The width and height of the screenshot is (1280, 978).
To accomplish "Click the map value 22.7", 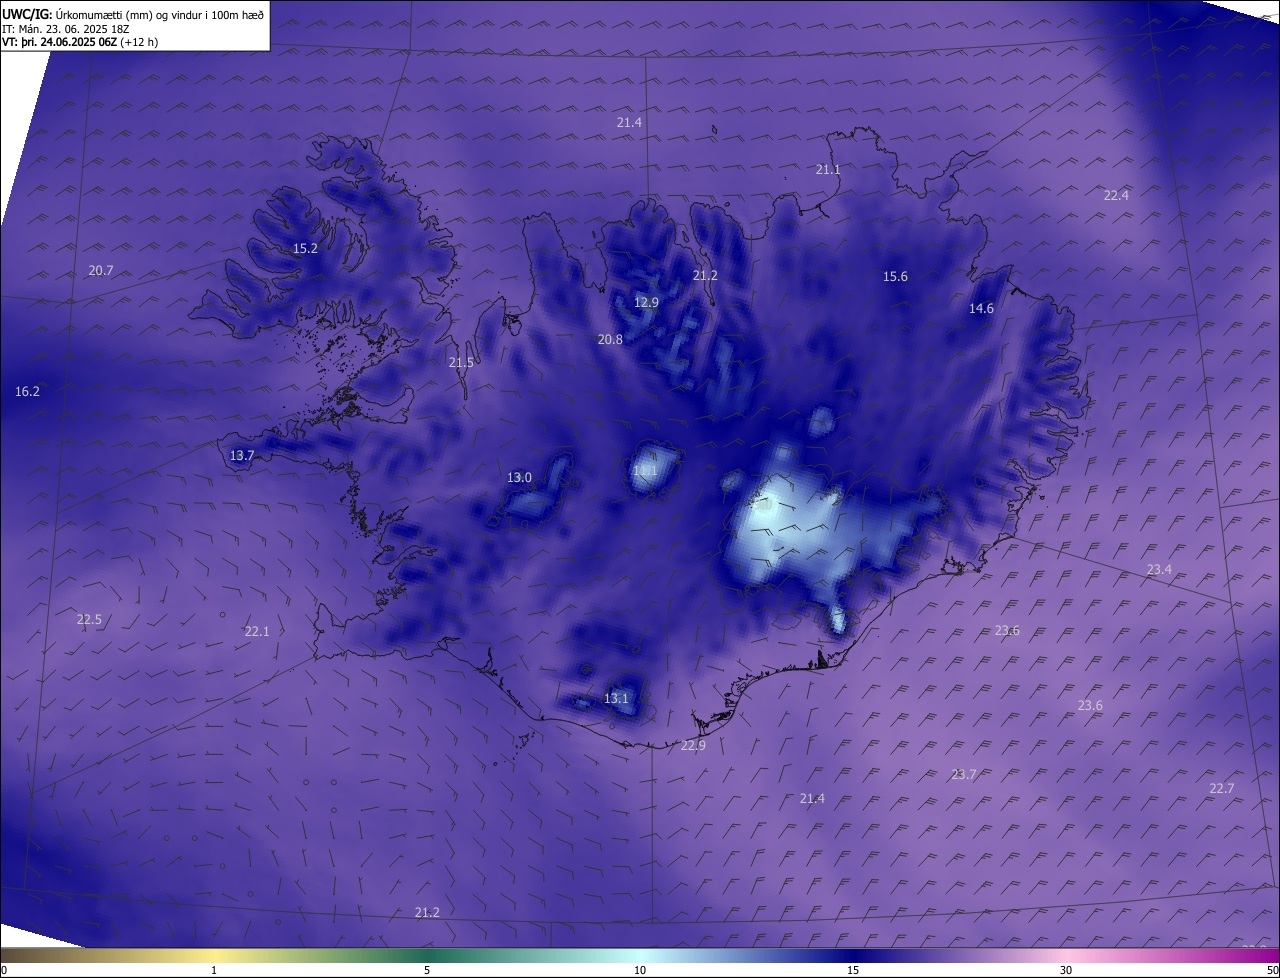I will 1222,788.
